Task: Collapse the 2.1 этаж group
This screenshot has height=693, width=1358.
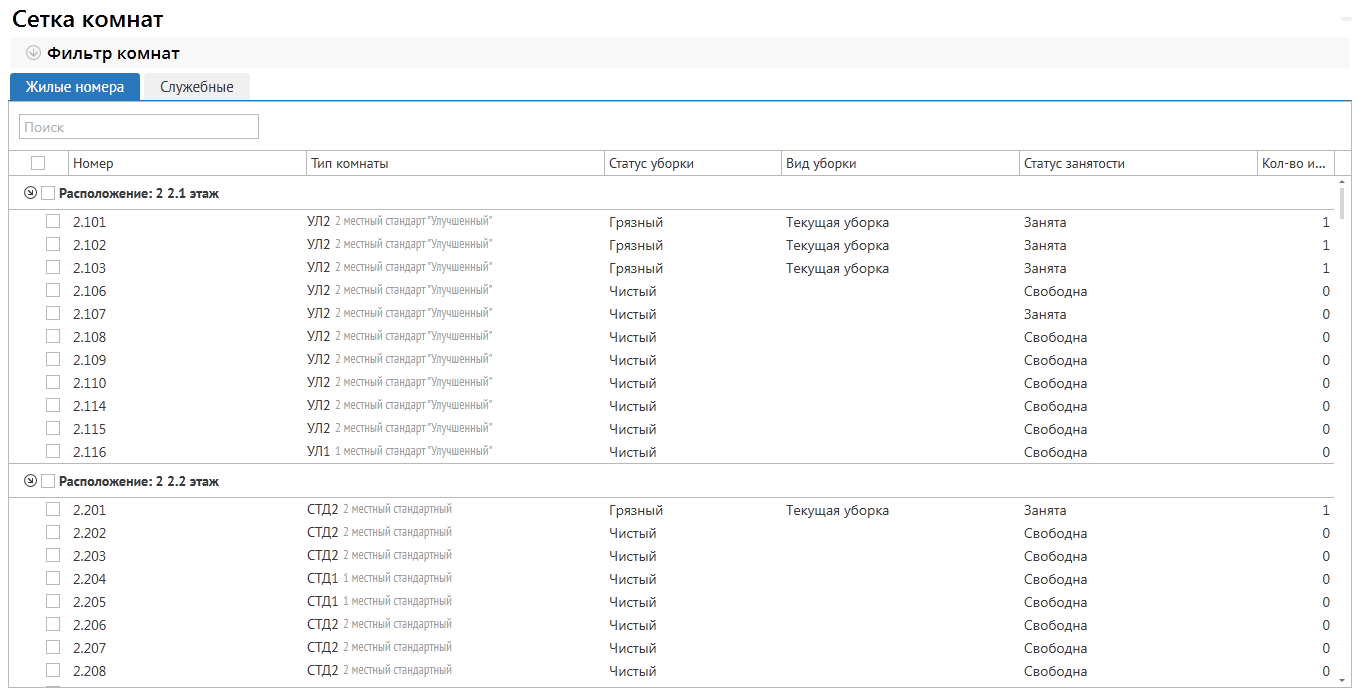Action: [x=30, y=193]
